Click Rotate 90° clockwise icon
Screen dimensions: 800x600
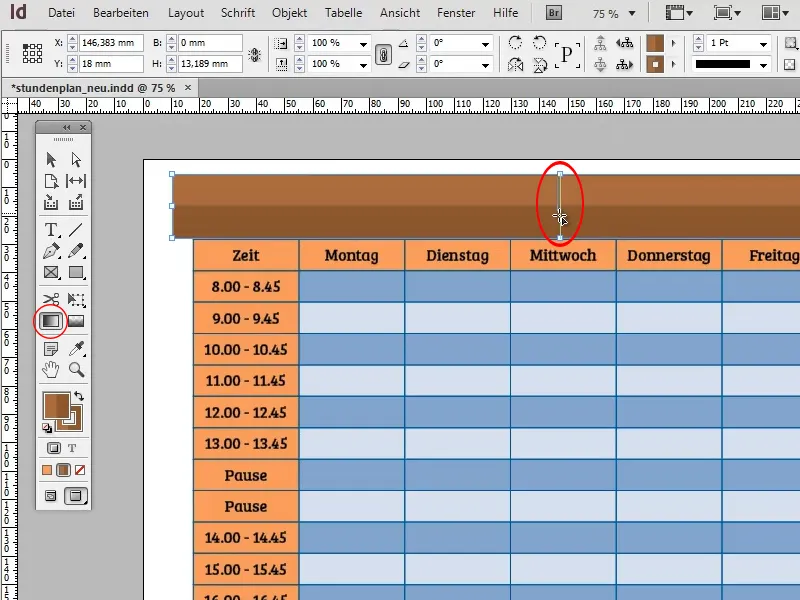point(515,43)
